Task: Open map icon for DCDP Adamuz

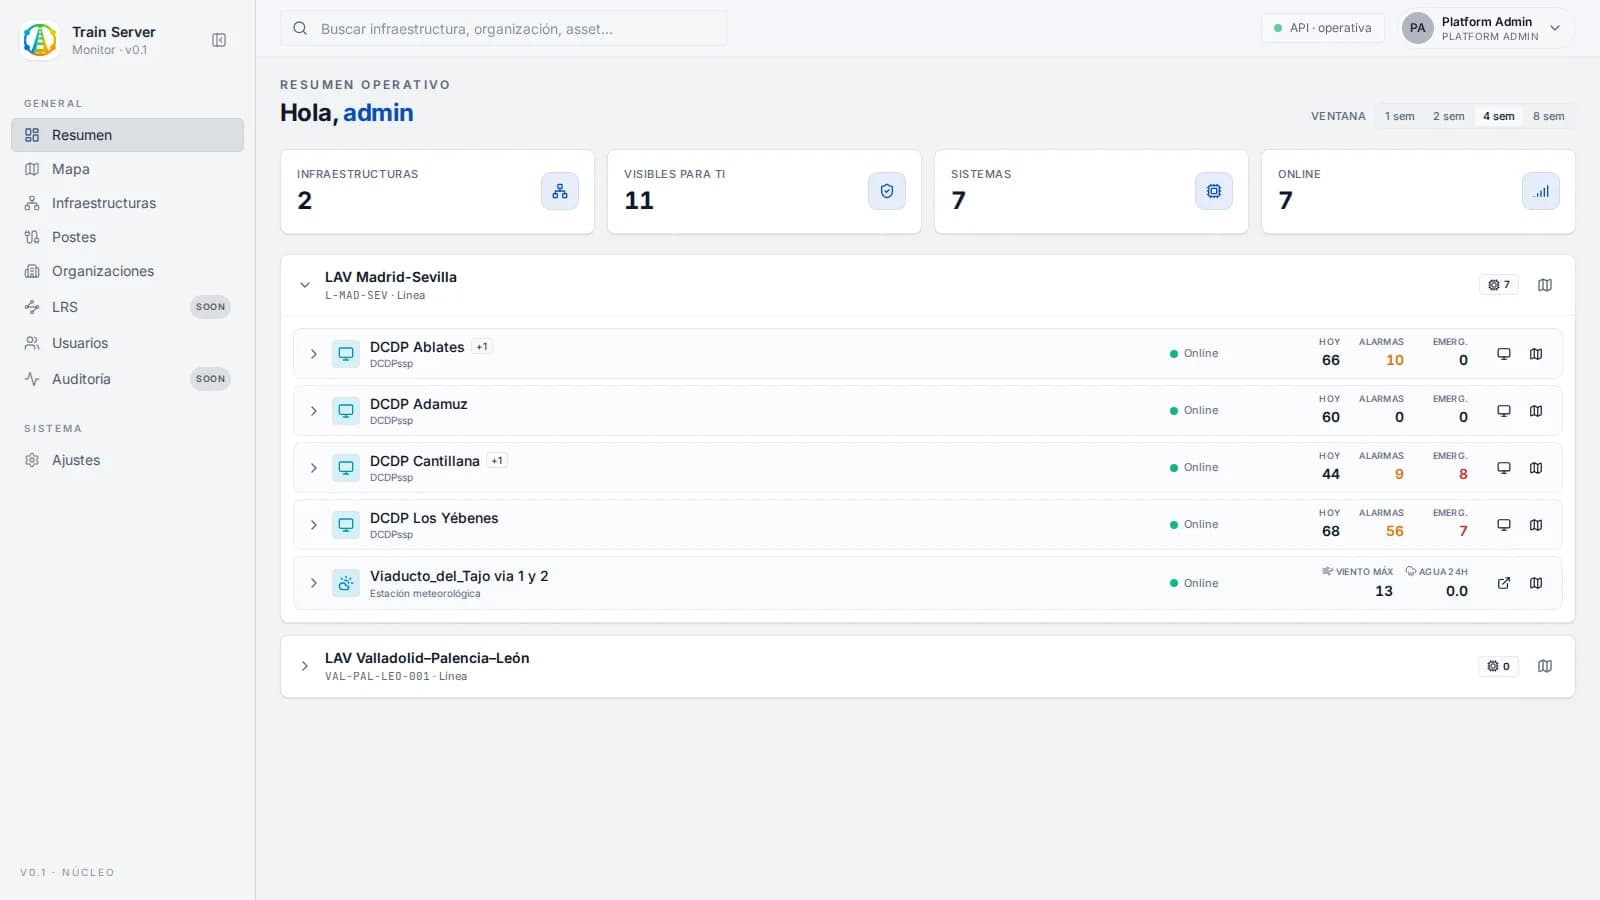Action: click(x=1536, y=411)
